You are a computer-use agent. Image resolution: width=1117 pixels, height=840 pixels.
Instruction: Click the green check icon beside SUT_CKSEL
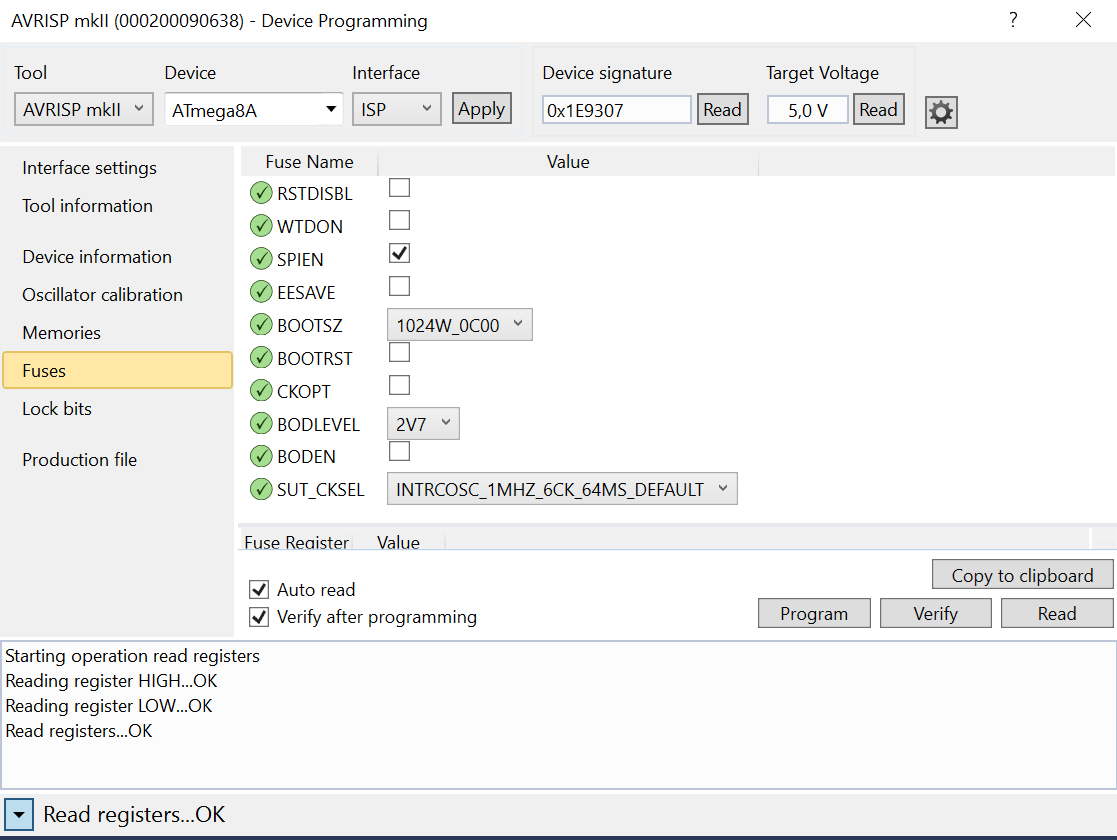tap(261, 489)
